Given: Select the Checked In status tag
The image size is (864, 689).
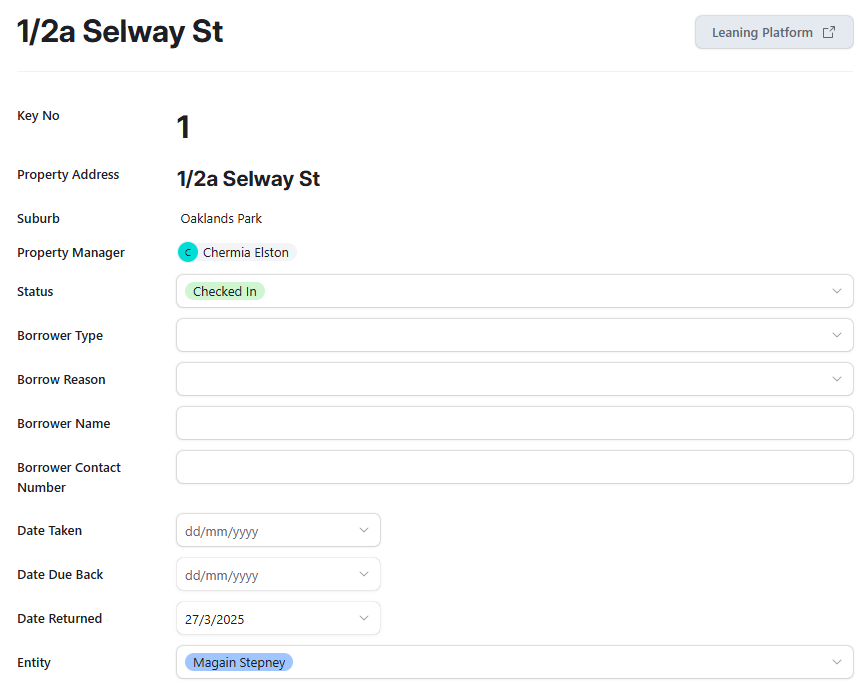Looking at the screenshot, I should [224, 291].
